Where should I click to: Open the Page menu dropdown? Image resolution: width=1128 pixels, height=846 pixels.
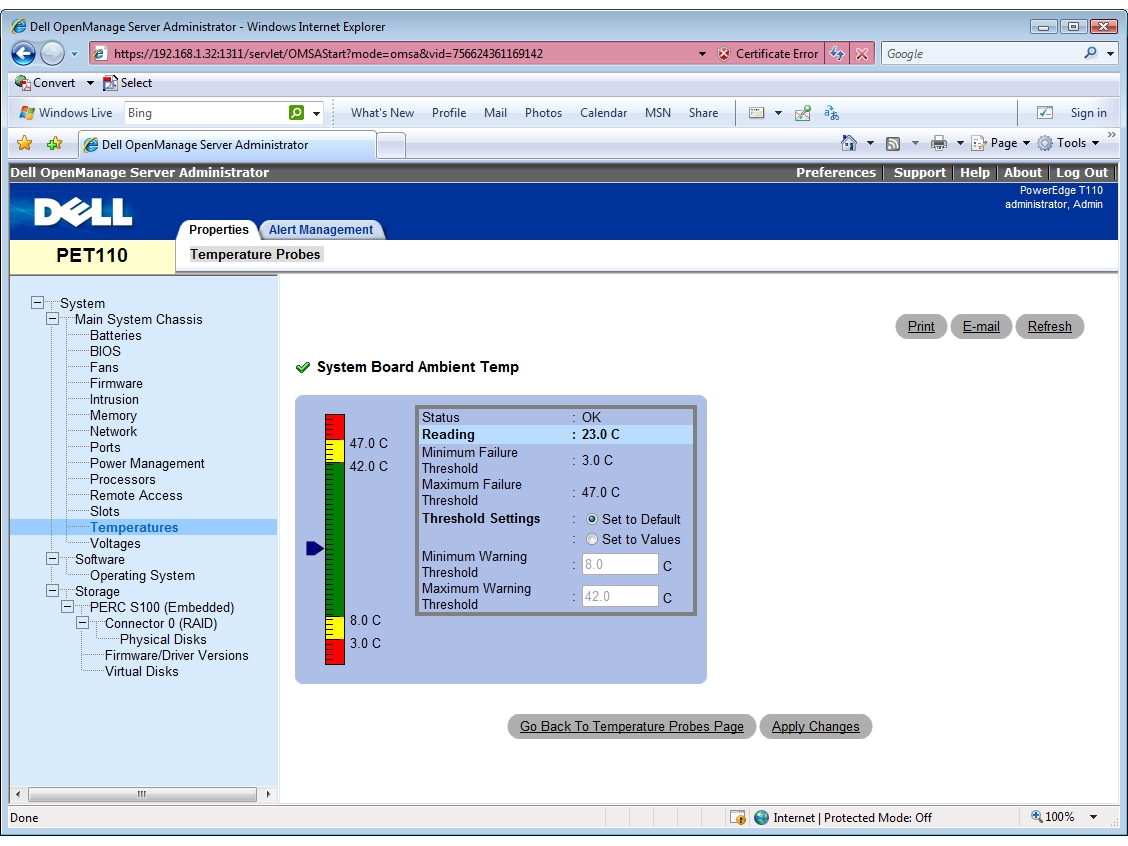tap(1001, 143)
